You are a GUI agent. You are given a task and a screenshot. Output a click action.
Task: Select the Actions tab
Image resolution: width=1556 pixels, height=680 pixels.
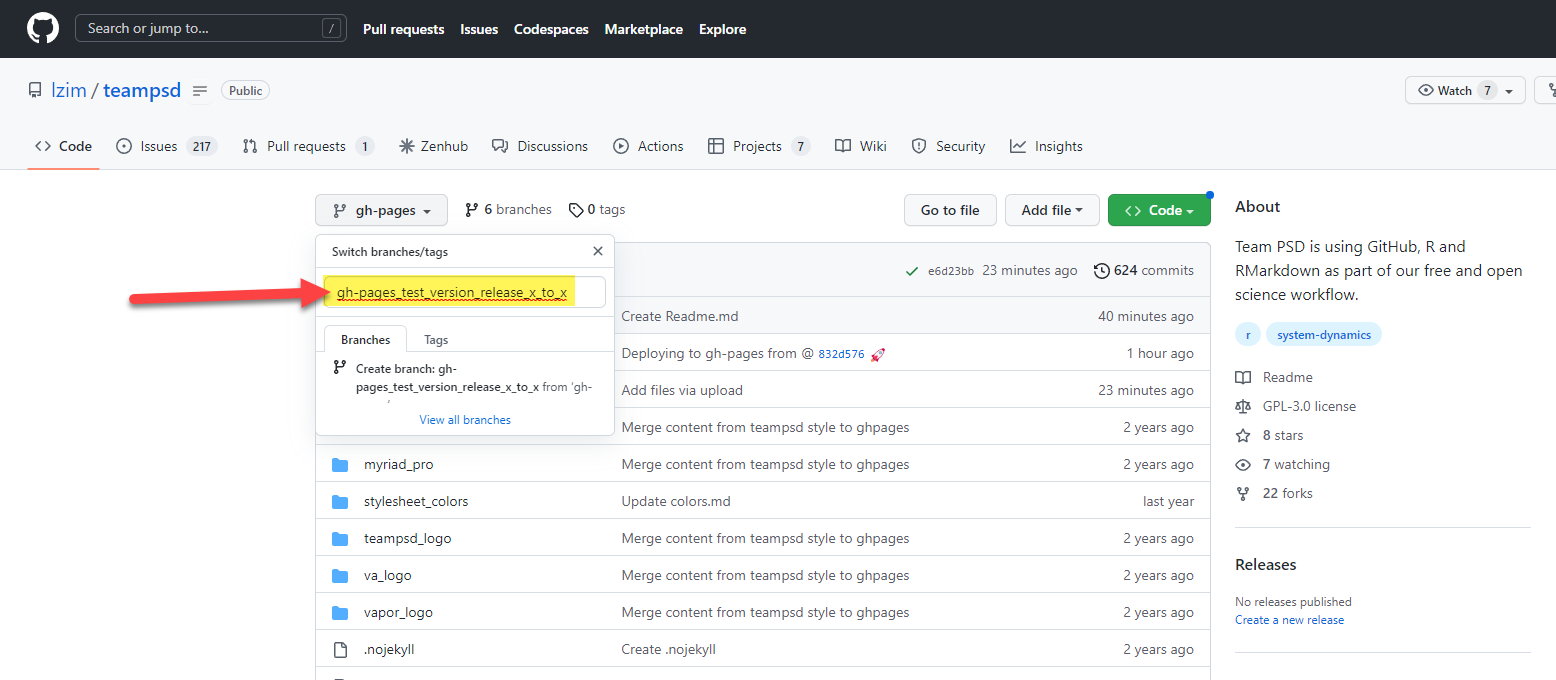(x=648, y=146)
